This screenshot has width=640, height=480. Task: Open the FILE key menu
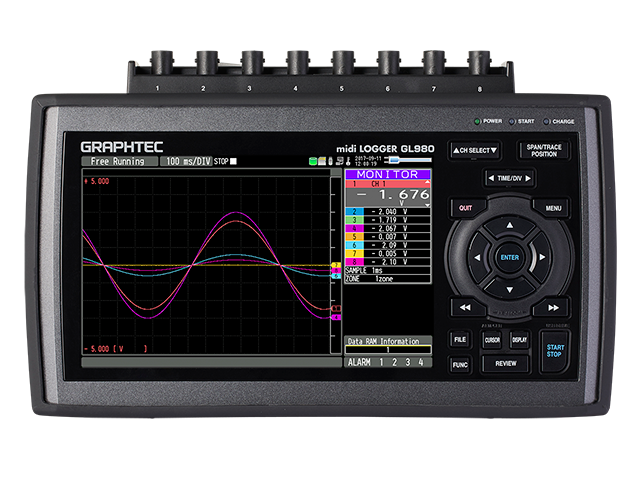coord(459,340)
